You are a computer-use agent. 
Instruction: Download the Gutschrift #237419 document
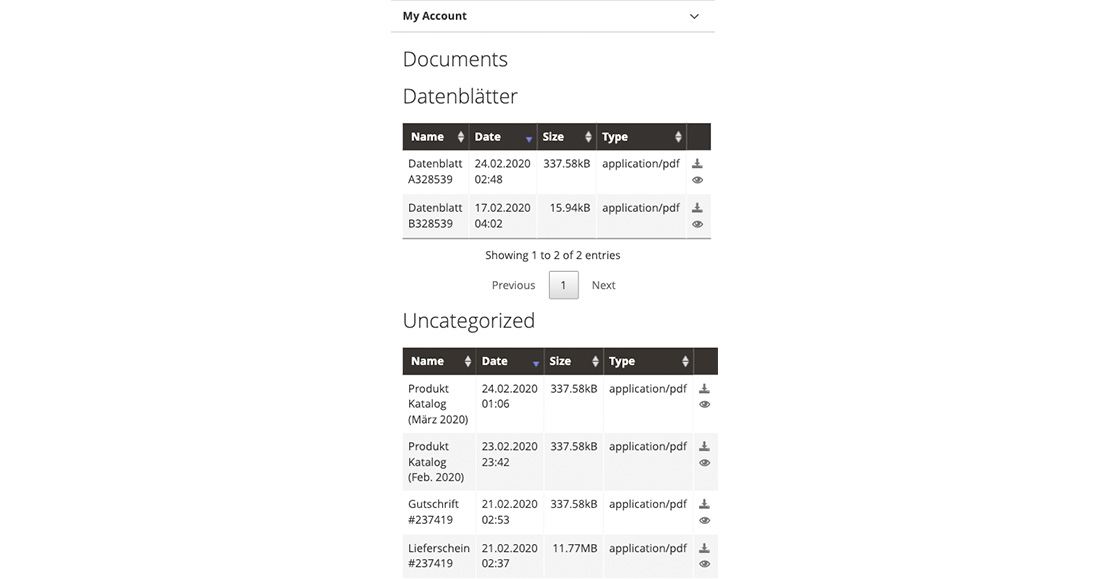pyautogui.click(x=704, y=503)
